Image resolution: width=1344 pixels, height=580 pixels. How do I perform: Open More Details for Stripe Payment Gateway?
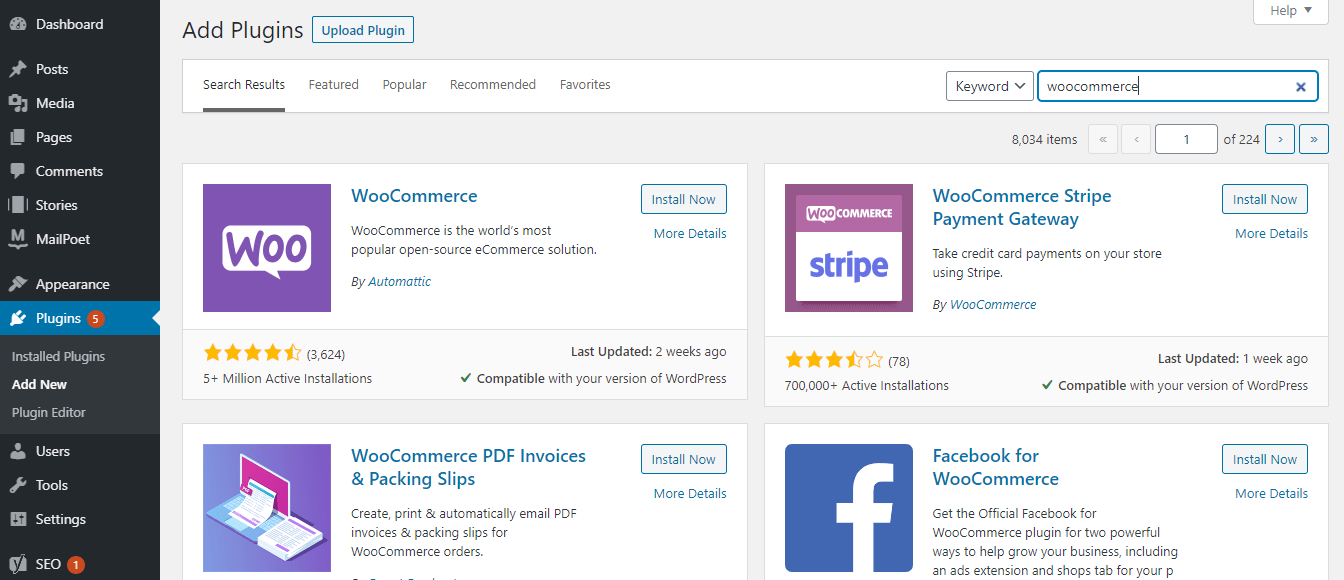[1271, 233]
